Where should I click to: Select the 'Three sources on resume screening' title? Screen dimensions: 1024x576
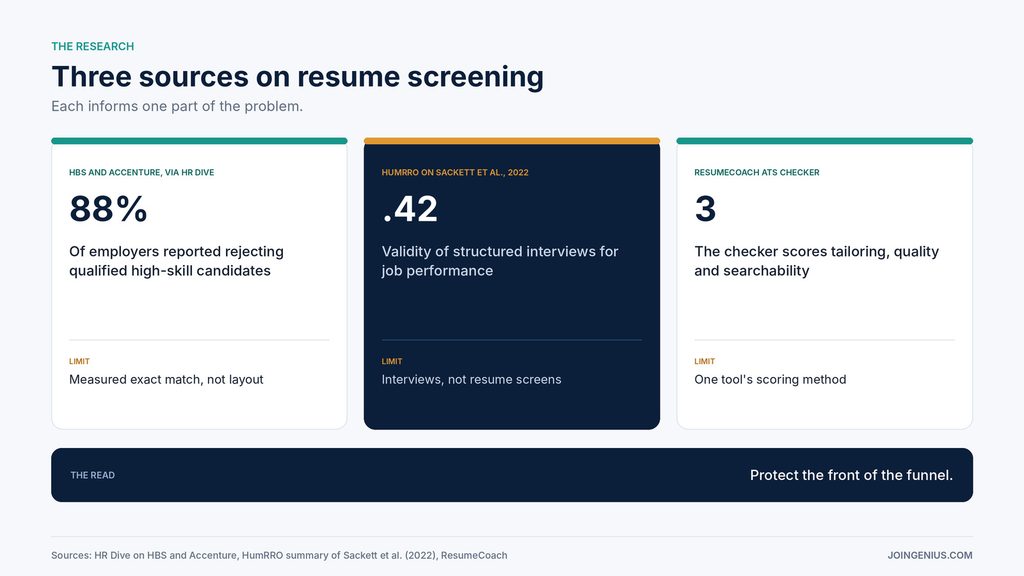(x=297, y=76)
